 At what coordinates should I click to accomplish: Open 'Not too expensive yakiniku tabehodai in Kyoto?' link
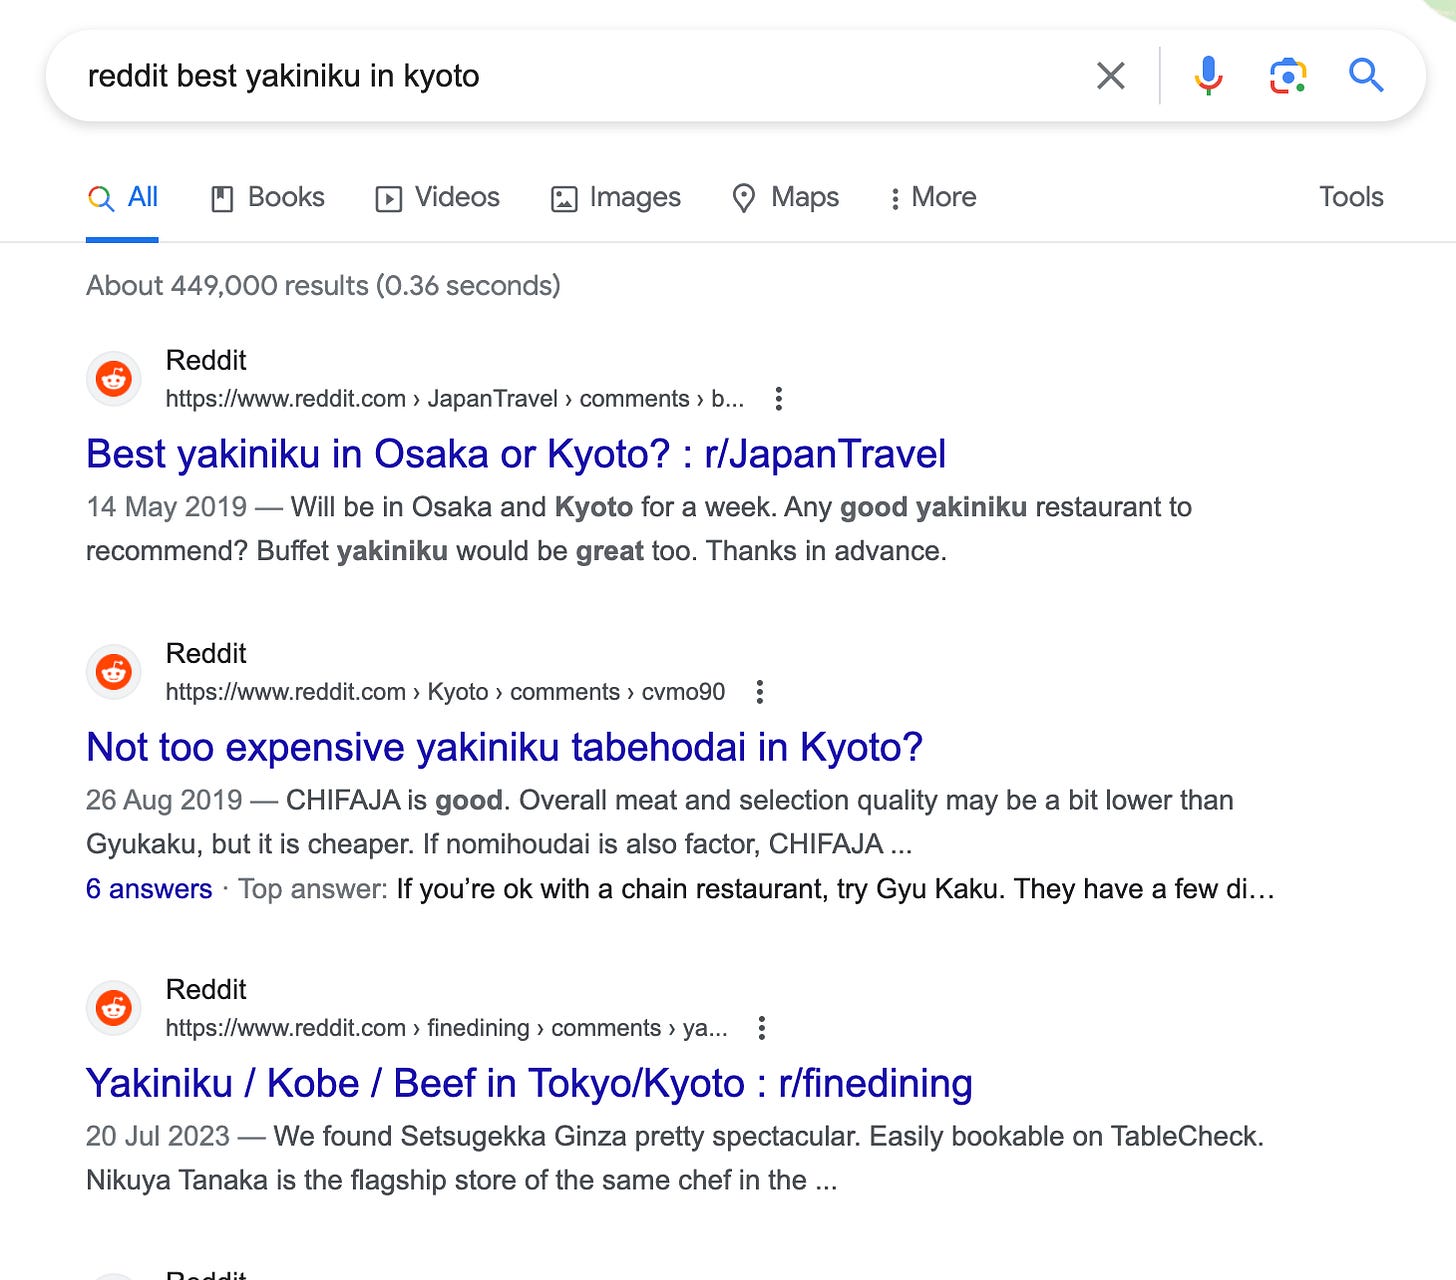coord(504,747)
